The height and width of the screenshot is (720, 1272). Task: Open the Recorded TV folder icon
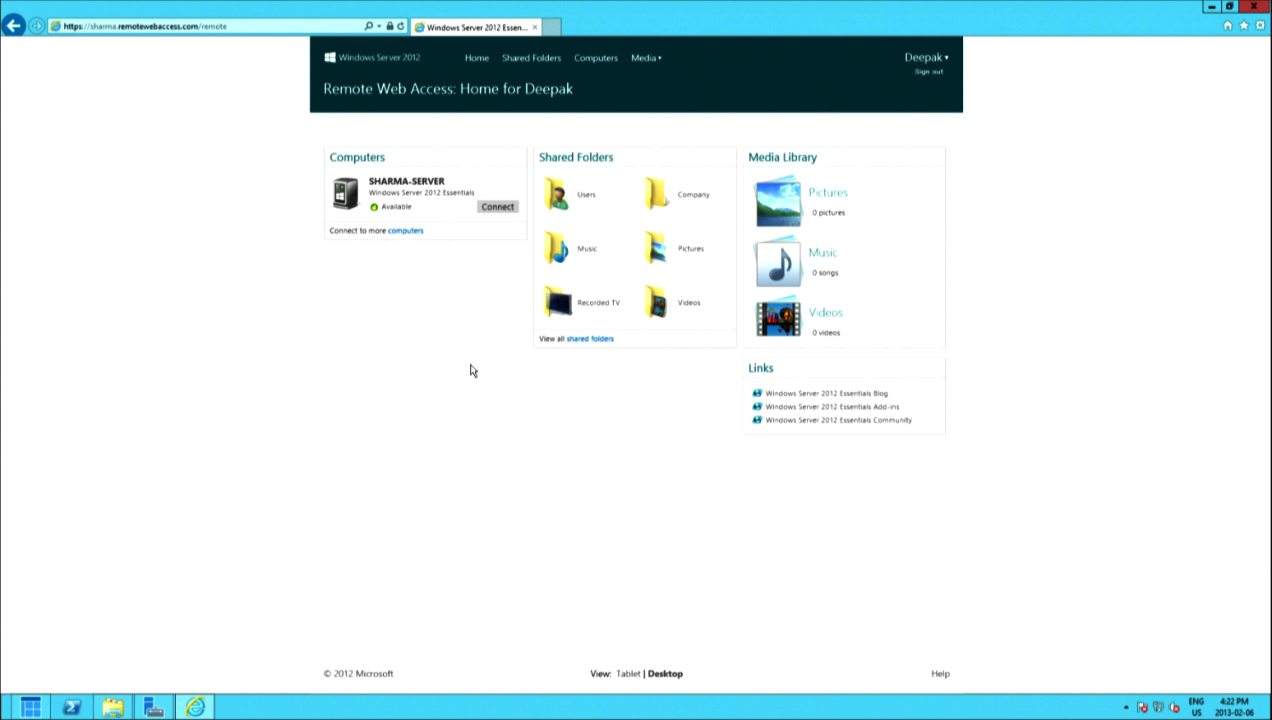[557, 302]
